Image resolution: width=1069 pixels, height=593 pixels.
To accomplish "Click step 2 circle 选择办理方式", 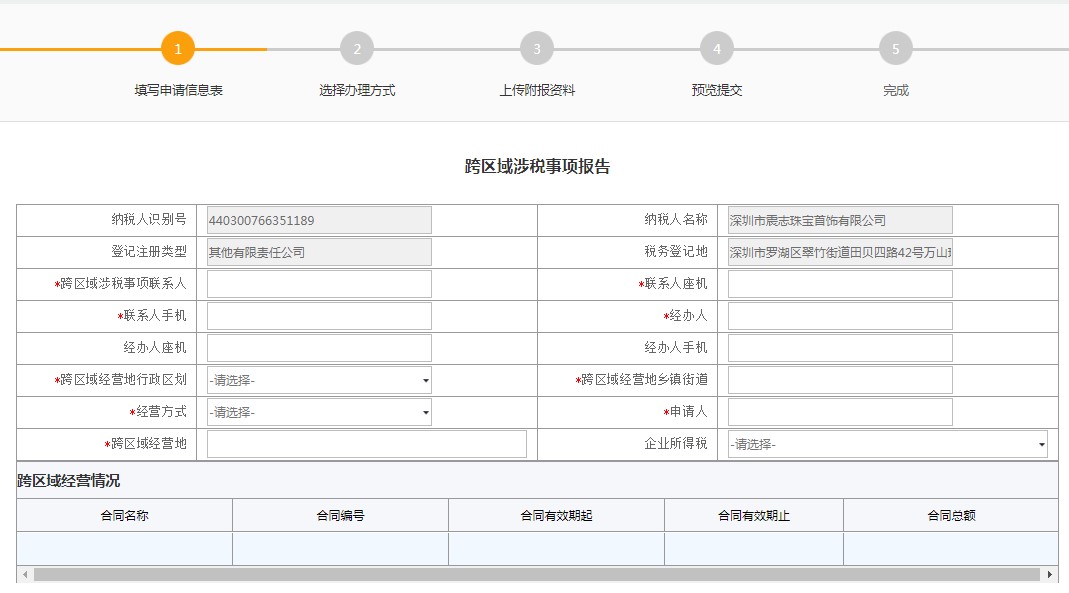I will point(357,48).
